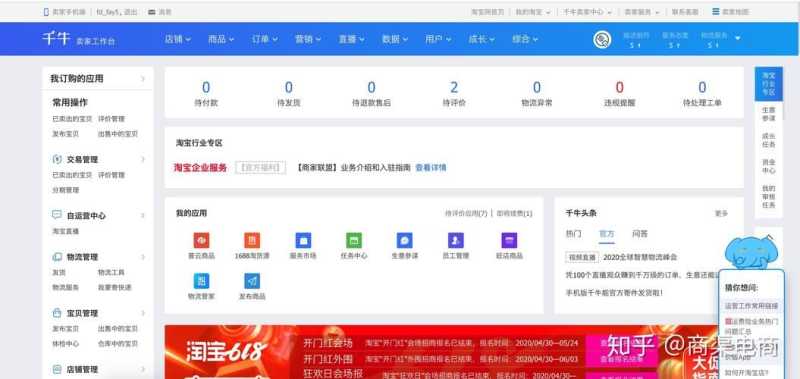Image resolution: width=800 pixels, height=379 pixels.
Task: Click the round avatar icon in blue header
Action: [x=602, y=39]
